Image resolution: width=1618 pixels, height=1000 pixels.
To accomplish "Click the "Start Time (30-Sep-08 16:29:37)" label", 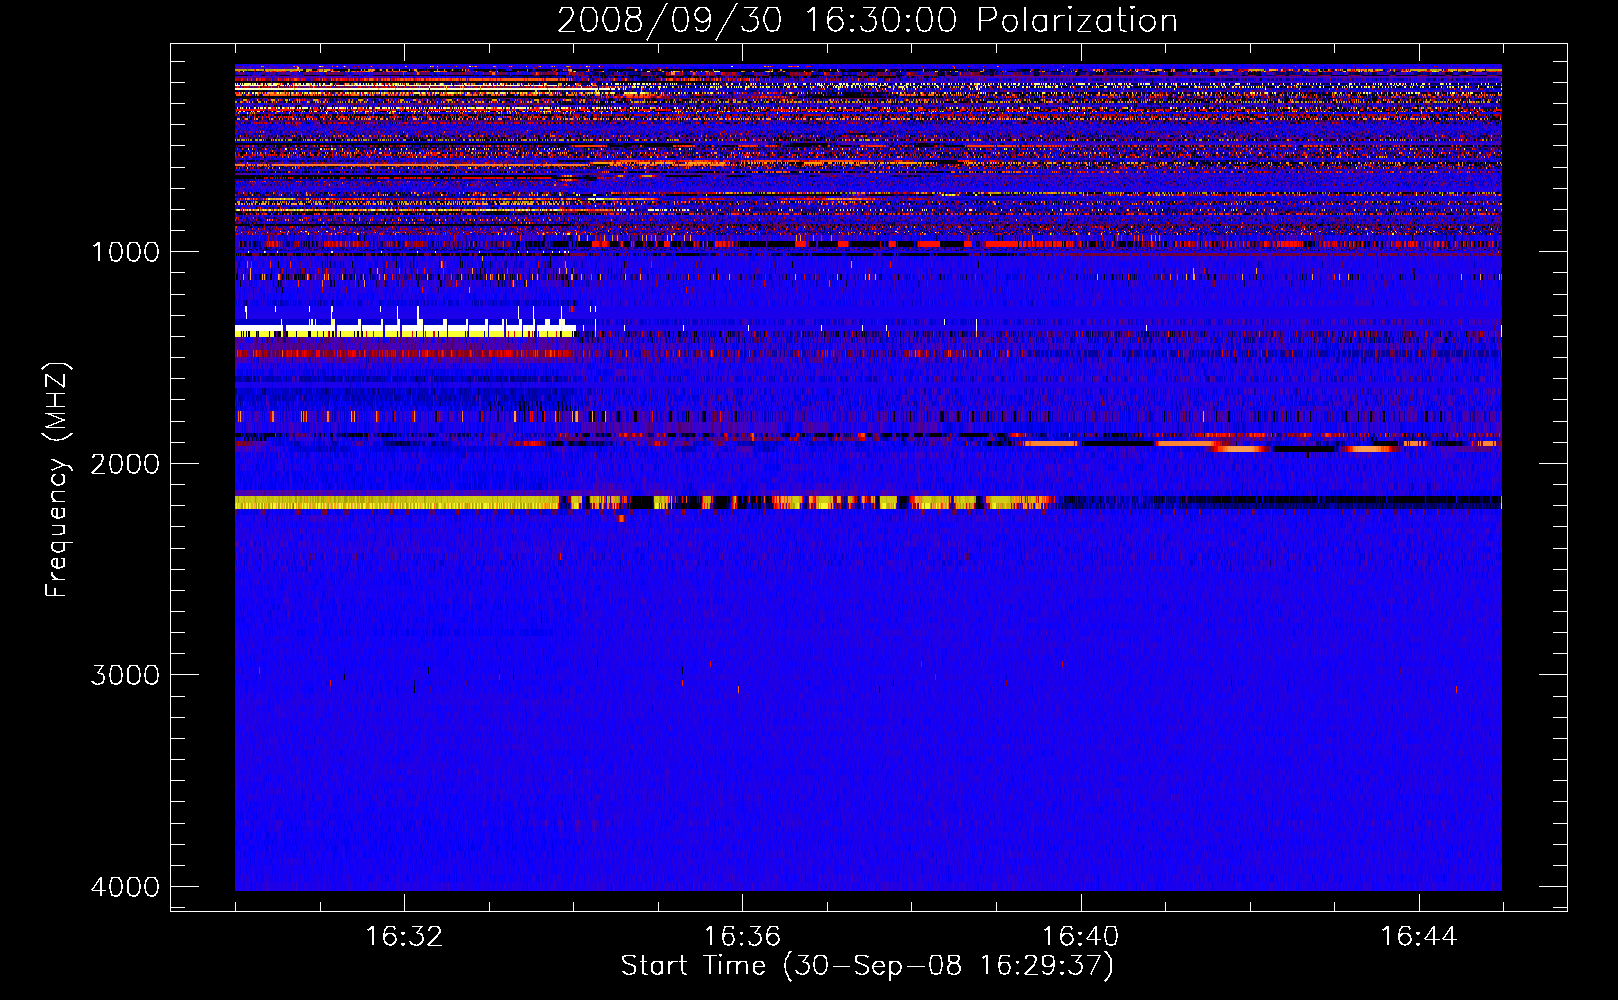I will [x=867, y=966].
